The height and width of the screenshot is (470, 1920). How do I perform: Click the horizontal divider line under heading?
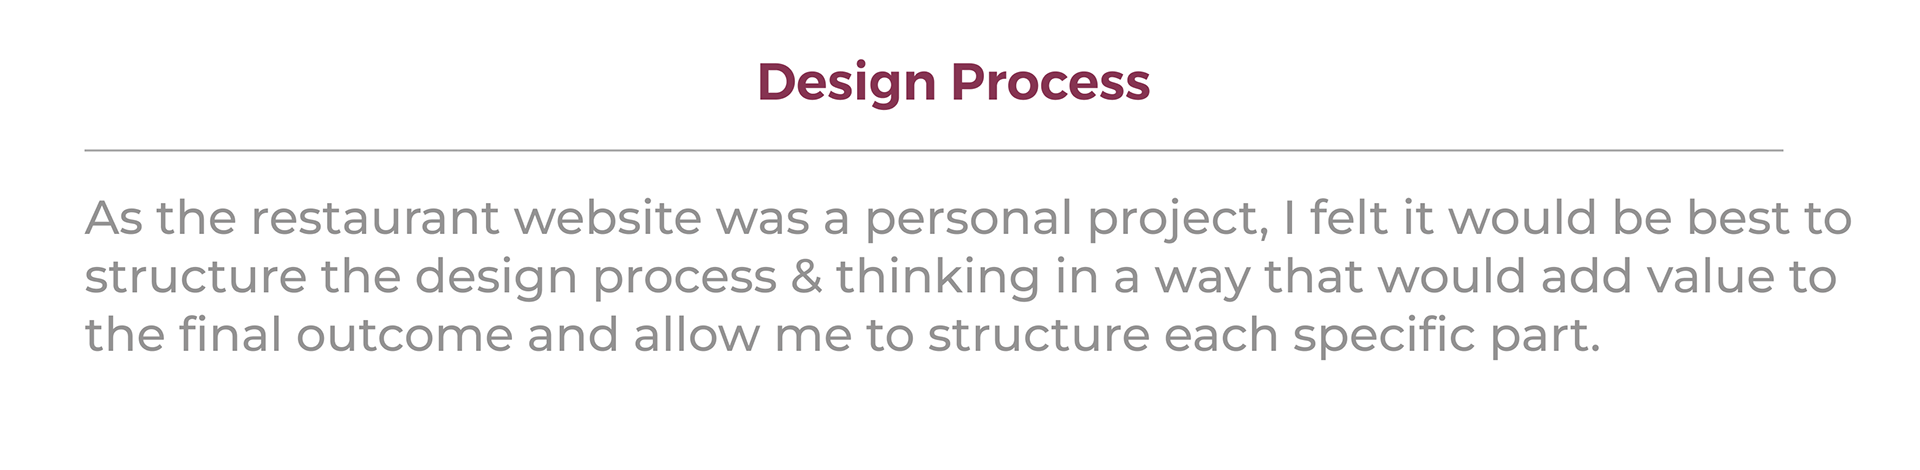pyautogui.click(x=933, y=150)
